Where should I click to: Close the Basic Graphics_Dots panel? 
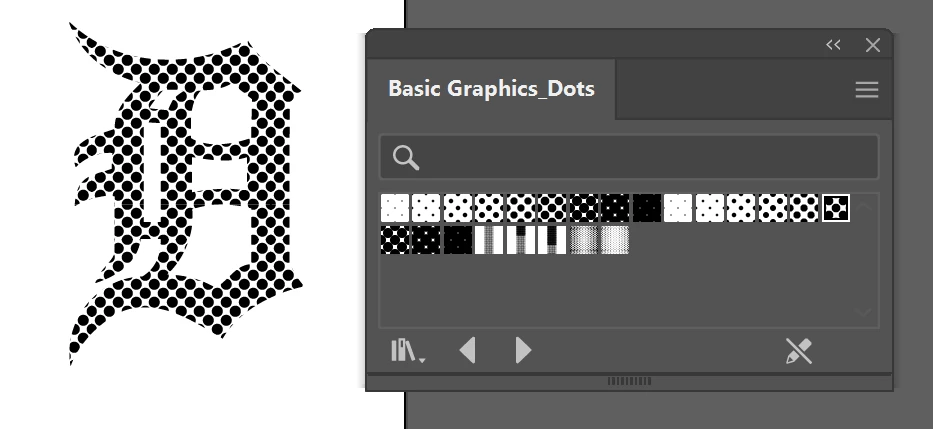tap(872, 45)
